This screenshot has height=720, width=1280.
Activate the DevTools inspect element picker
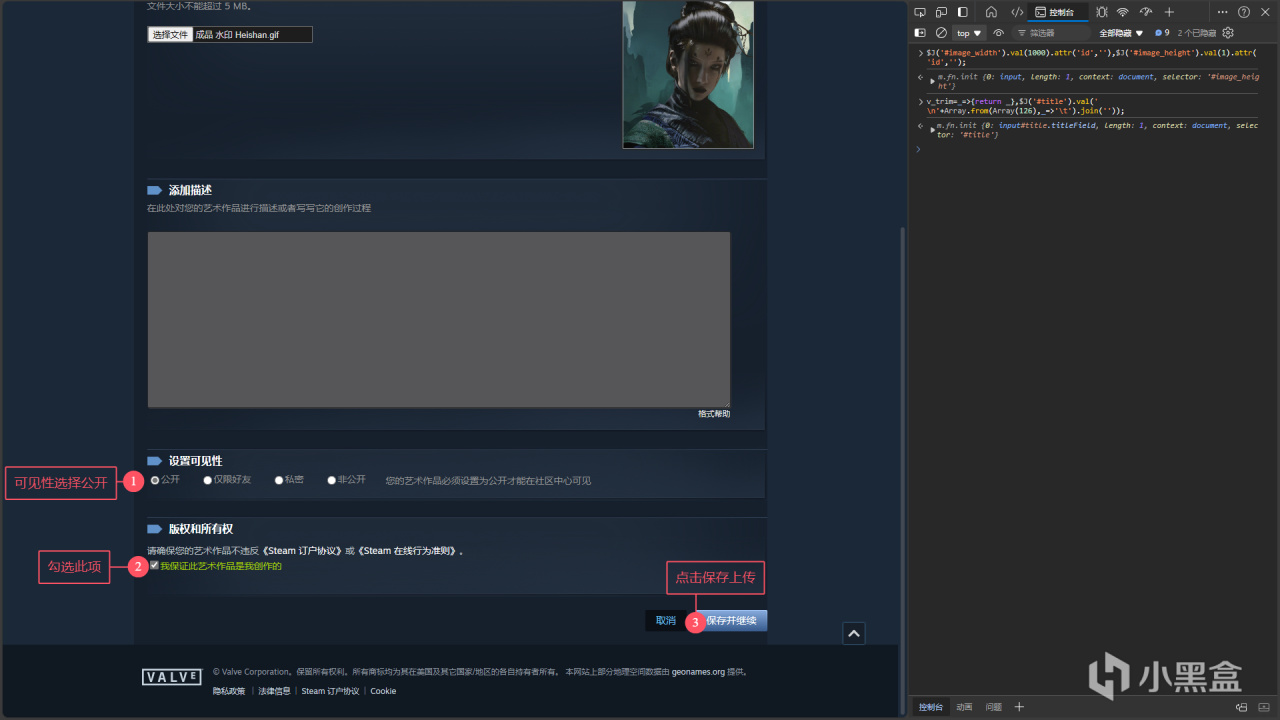tap(920, 12)
